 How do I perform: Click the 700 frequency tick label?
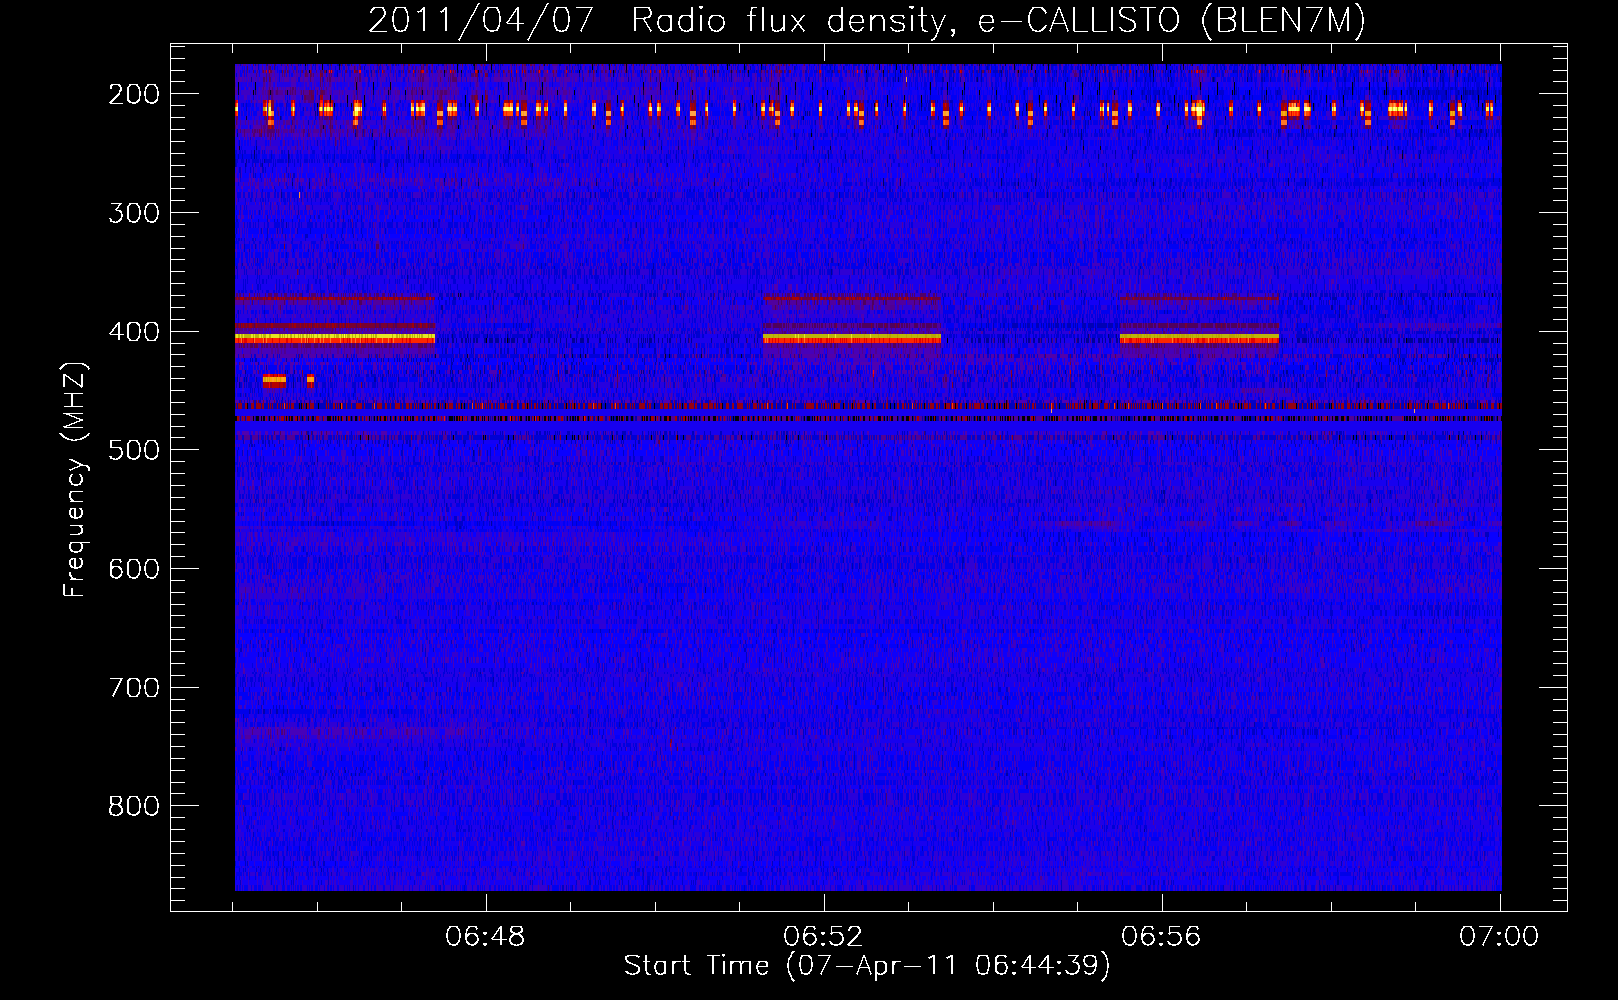pyautogui.click(x=134, y=688)
